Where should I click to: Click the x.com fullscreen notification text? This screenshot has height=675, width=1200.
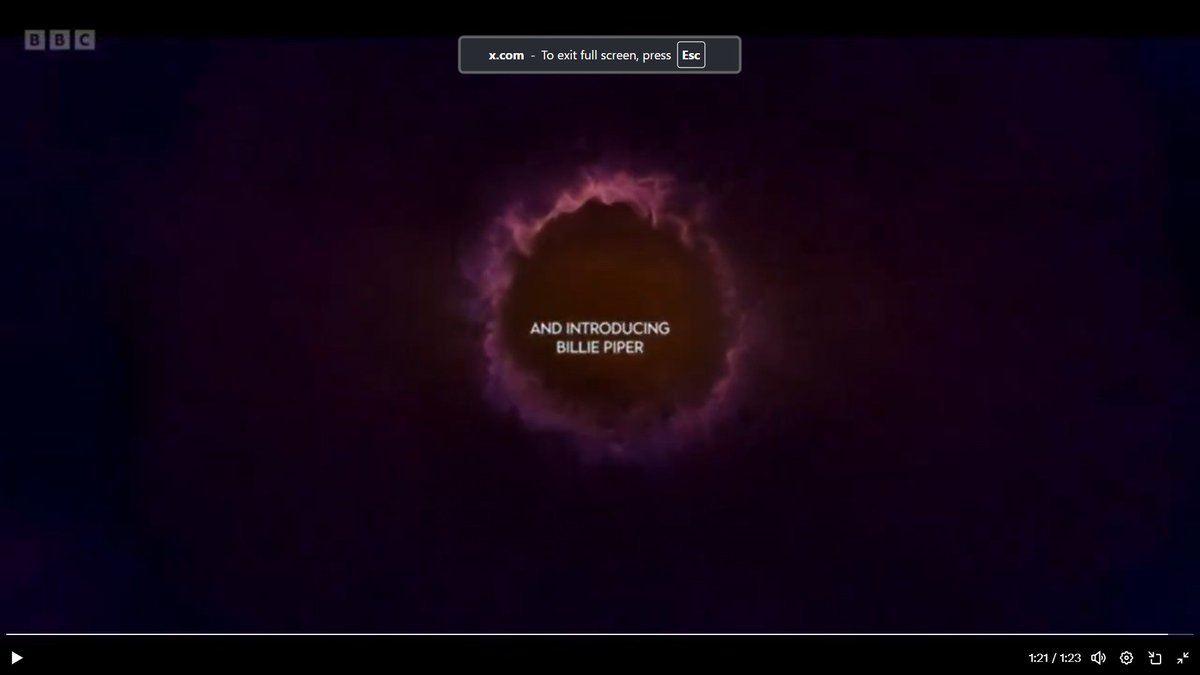[x=506, y=55]
